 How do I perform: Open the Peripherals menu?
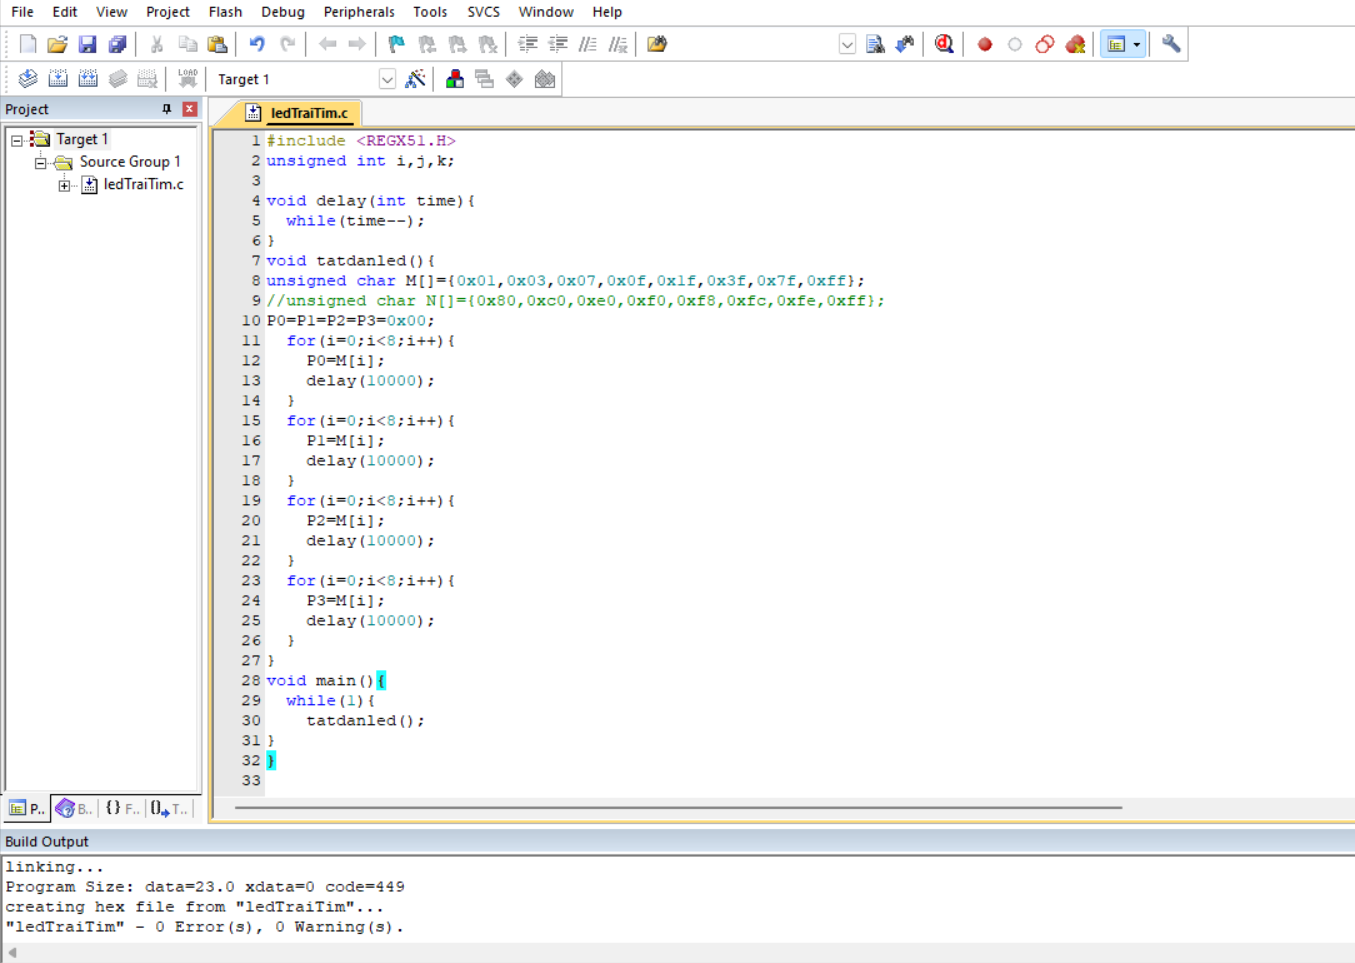coord(358,12)
